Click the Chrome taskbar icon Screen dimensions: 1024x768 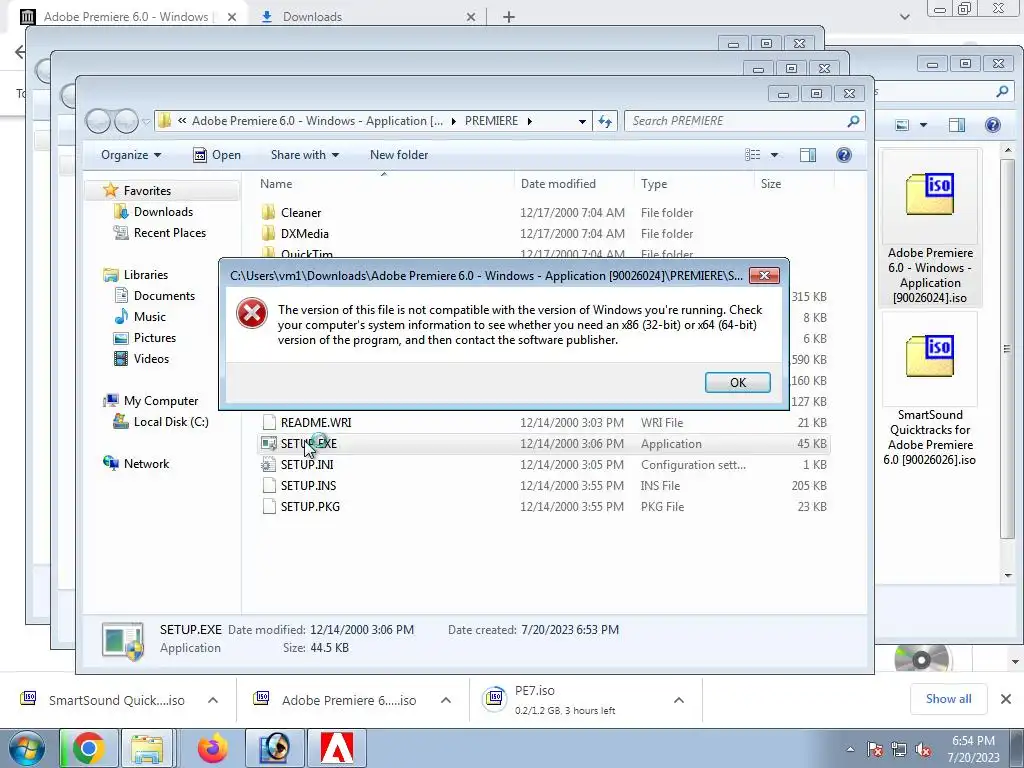point(89,748)
